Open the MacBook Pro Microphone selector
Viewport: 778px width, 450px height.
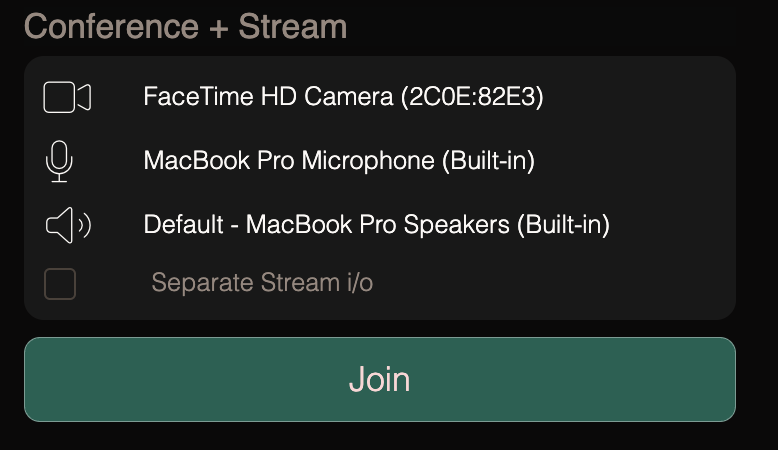pos(339,161)
